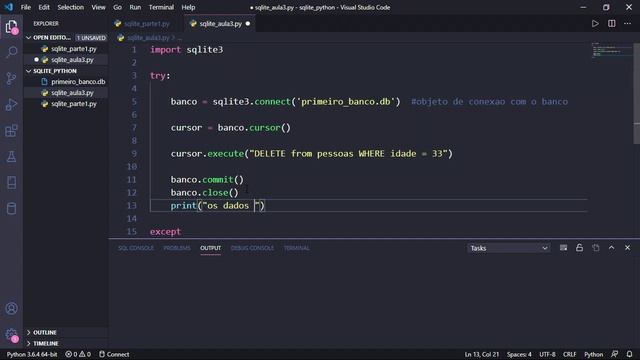
Task: Split the editor to the right
Action: click(x=611, y=24)
